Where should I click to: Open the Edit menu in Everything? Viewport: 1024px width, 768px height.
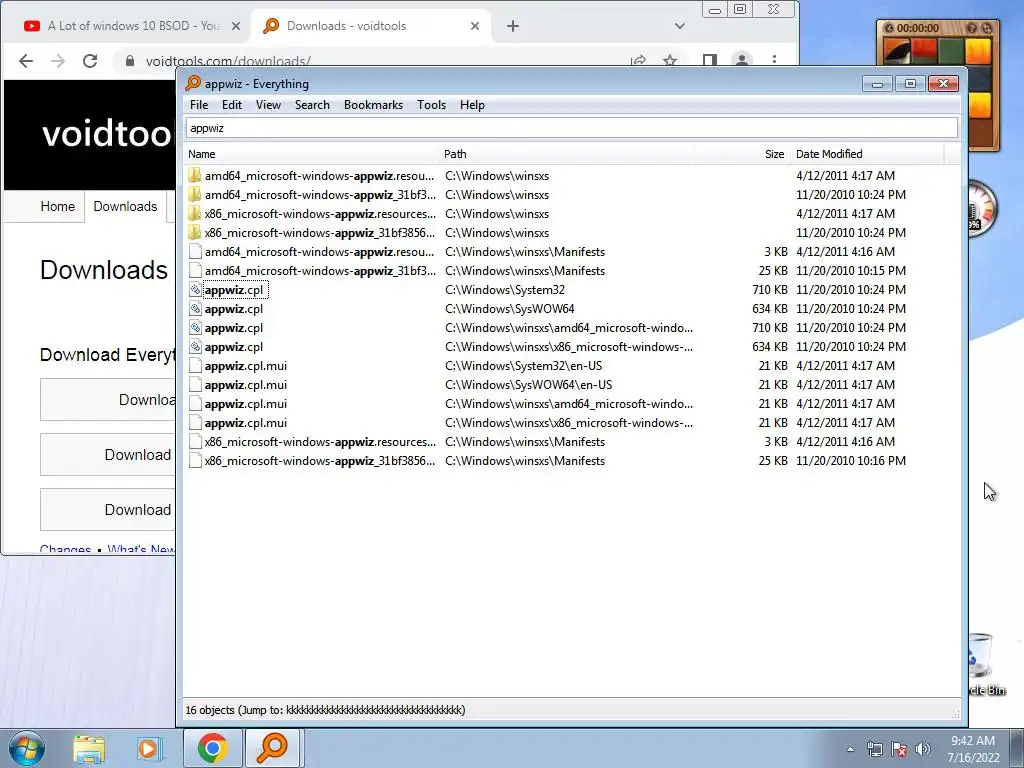click(231, 105)
